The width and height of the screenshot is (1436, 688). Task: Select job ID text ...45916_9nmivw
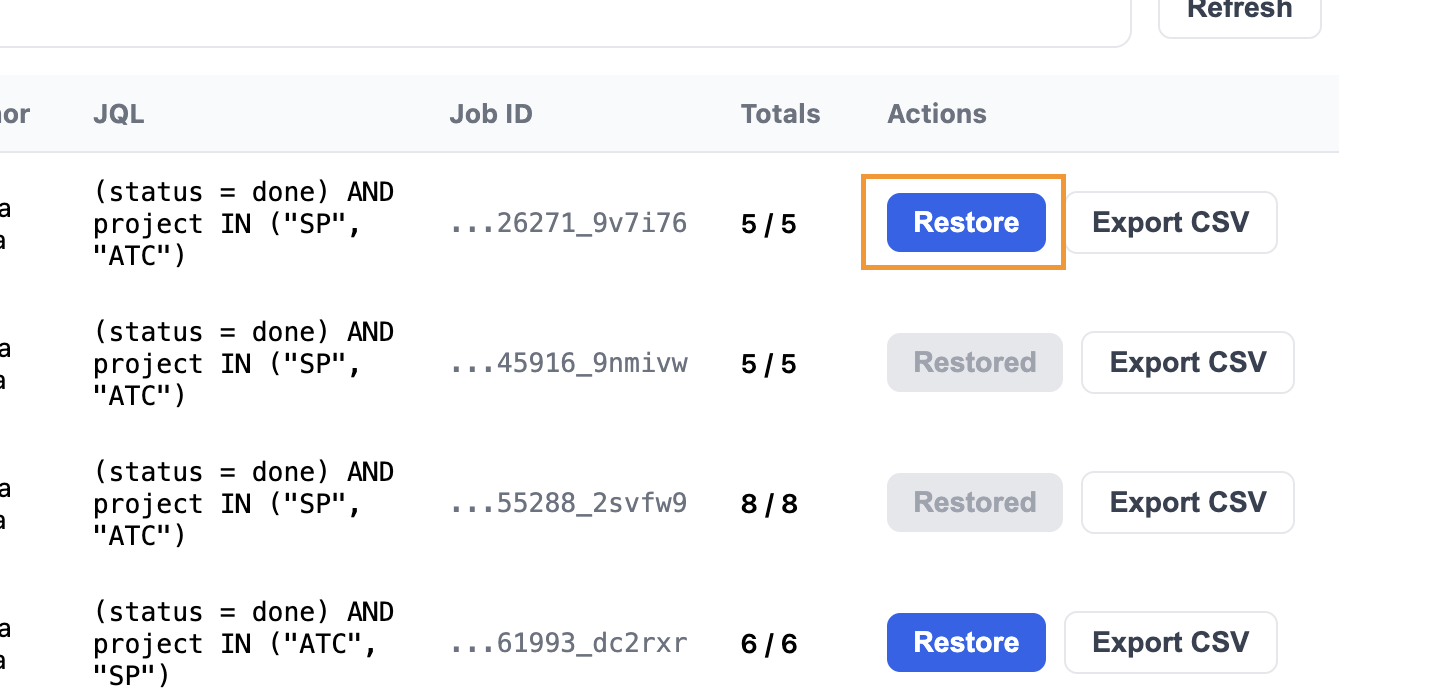[x=568, y=363]
